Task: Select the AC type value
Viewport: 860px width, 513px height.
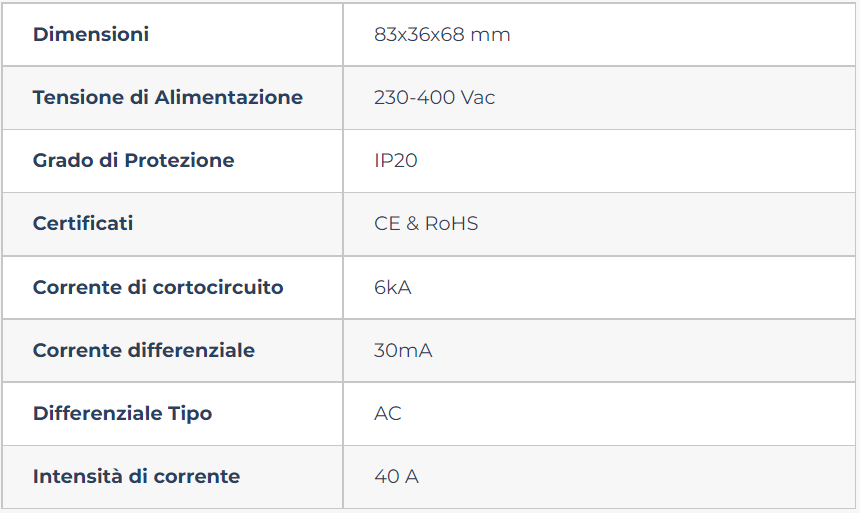Action: point(388,414)
